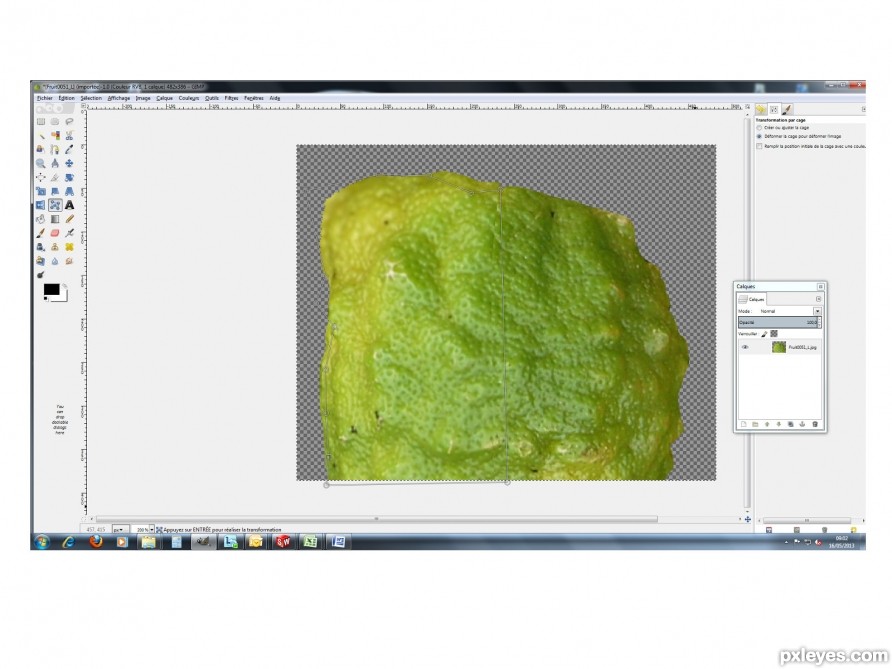Open the Sélection menu

click(x=91, y=98)
